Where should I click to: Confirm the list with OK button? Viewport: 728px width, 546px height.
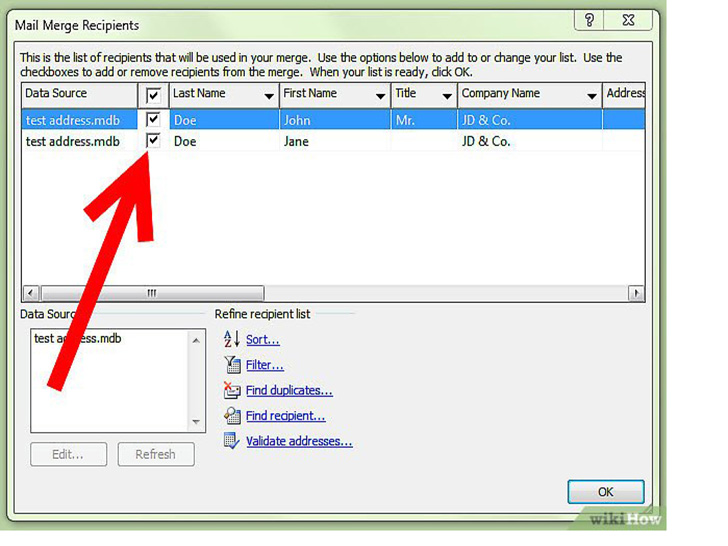605,492
